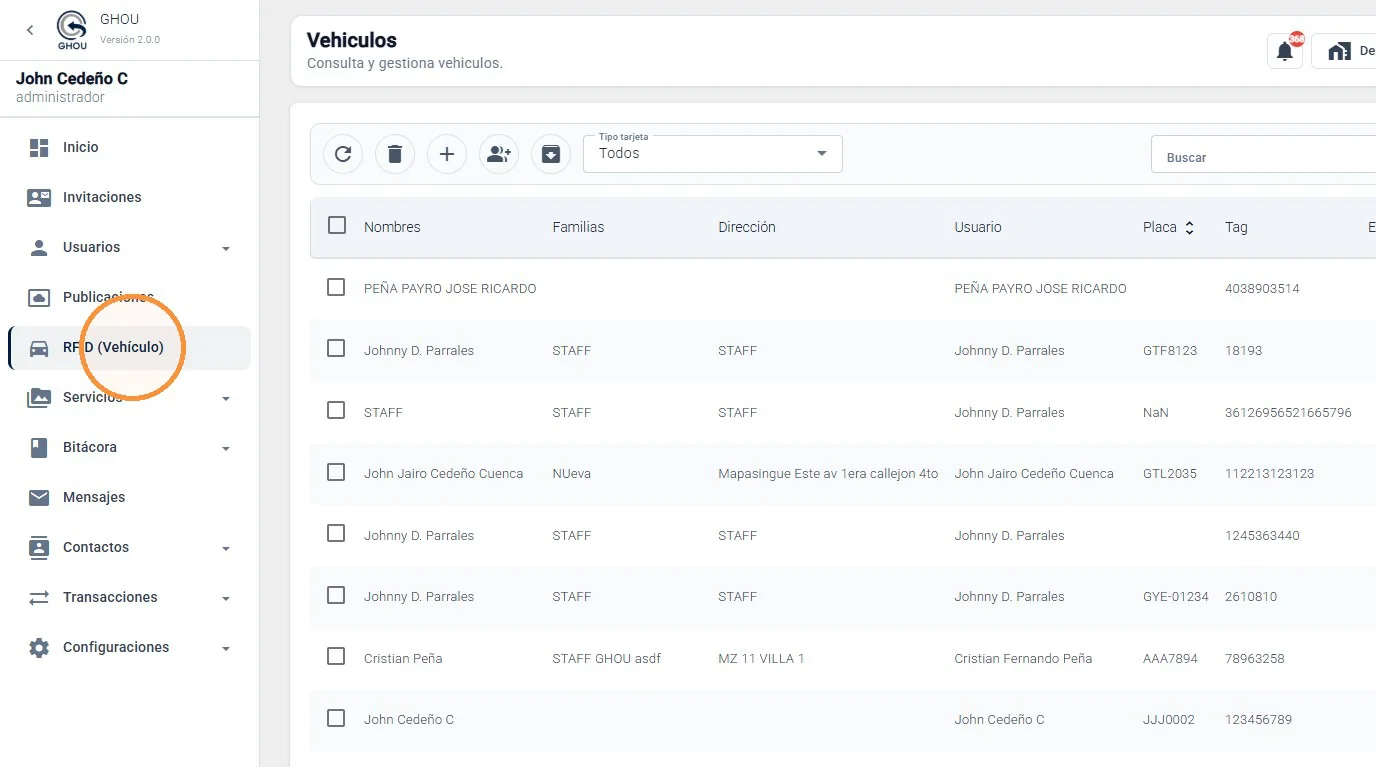This screenshot has height=767, width=1376.
Task: Click the Contactos icon in sidebar
Action: coord(39,547)
